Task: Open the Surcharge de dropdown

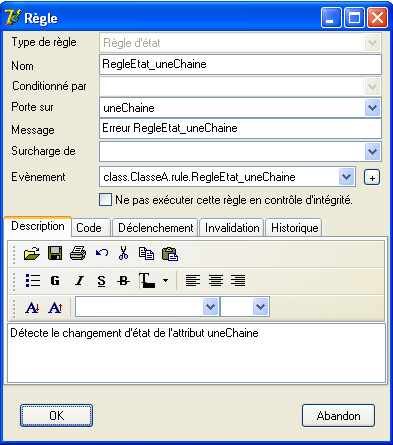Action: pyautogui.click(x=372, y=152)
